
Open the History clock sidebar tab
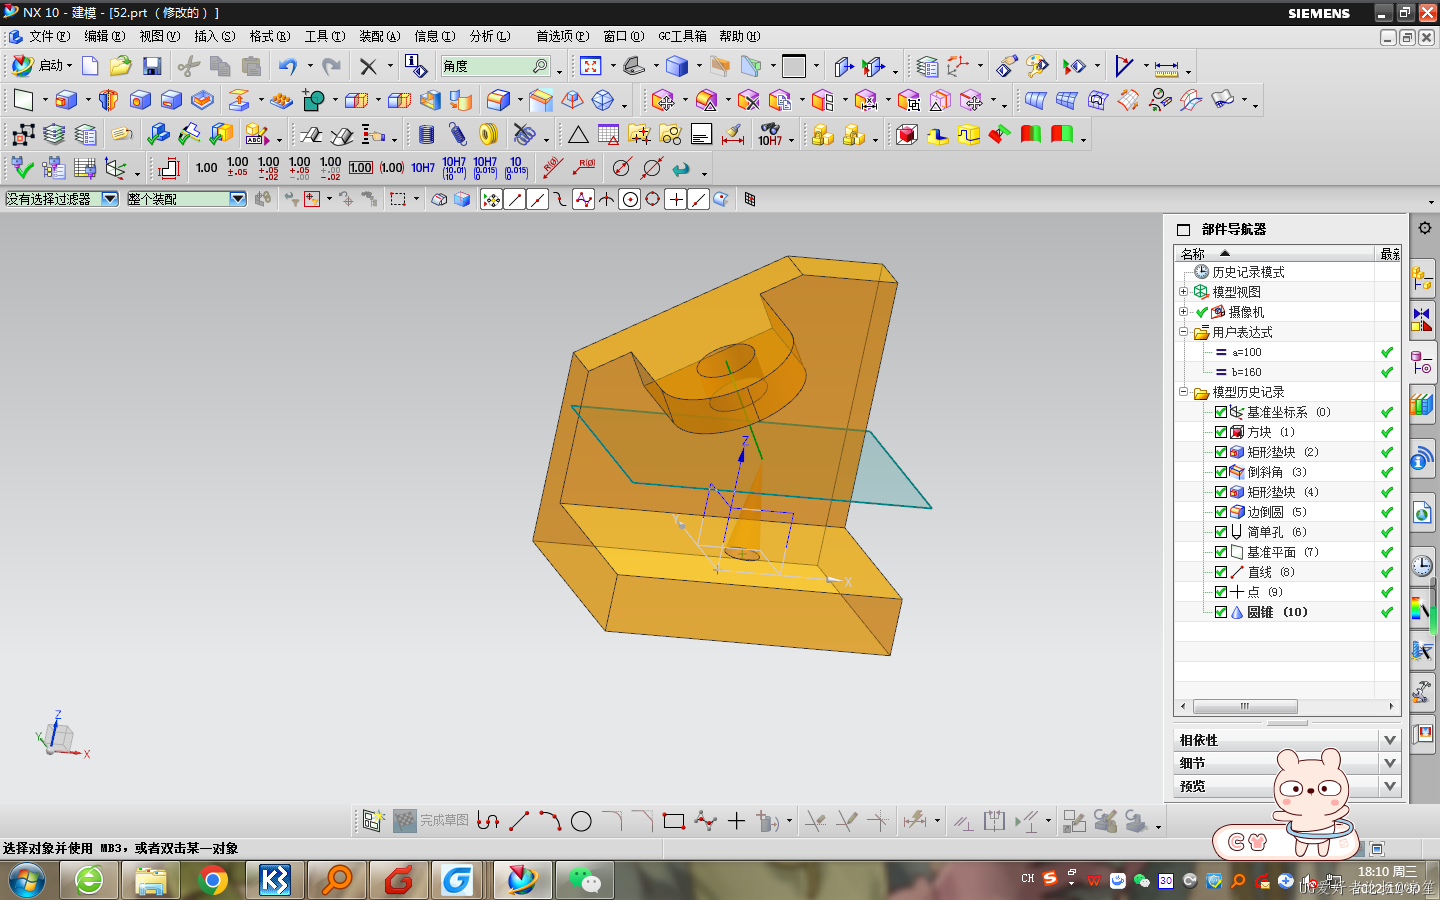coord(1422,566)
